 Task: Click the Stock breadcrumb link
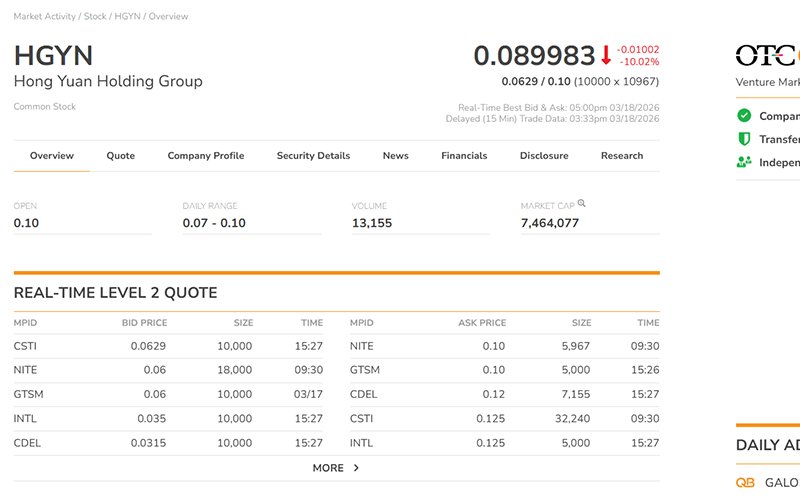click(95, 16)
